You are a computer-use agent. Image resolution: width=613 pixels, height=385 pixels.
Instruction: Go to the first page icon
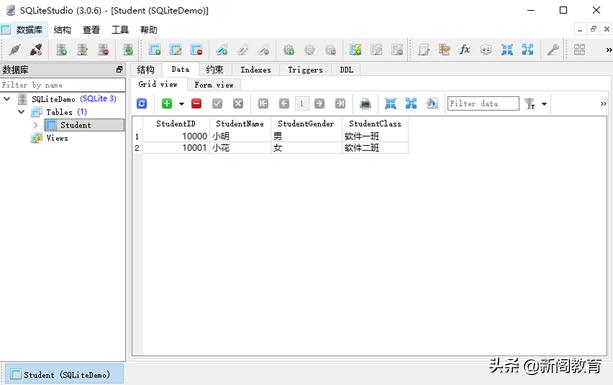pos(263,104)
